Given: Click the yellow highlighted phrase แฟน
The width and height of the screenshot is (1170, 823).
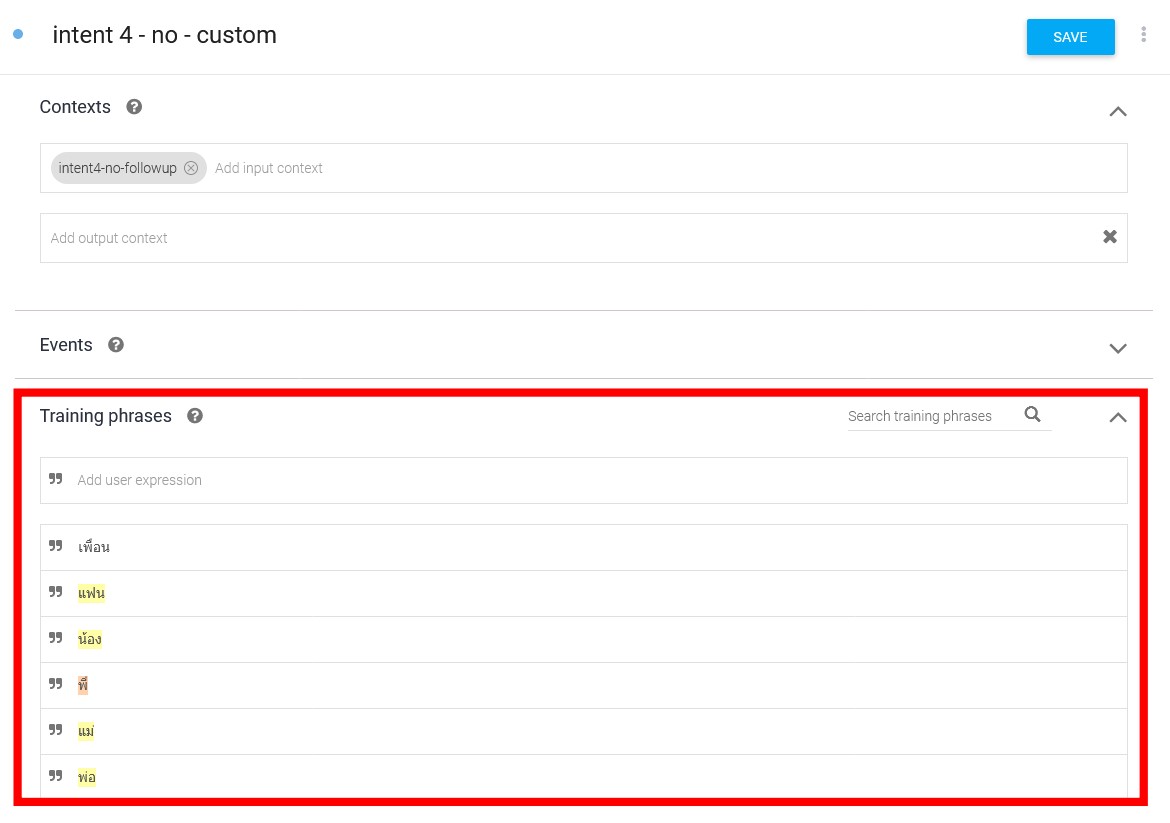Looking at the screenshot, I should coord(91,593).
